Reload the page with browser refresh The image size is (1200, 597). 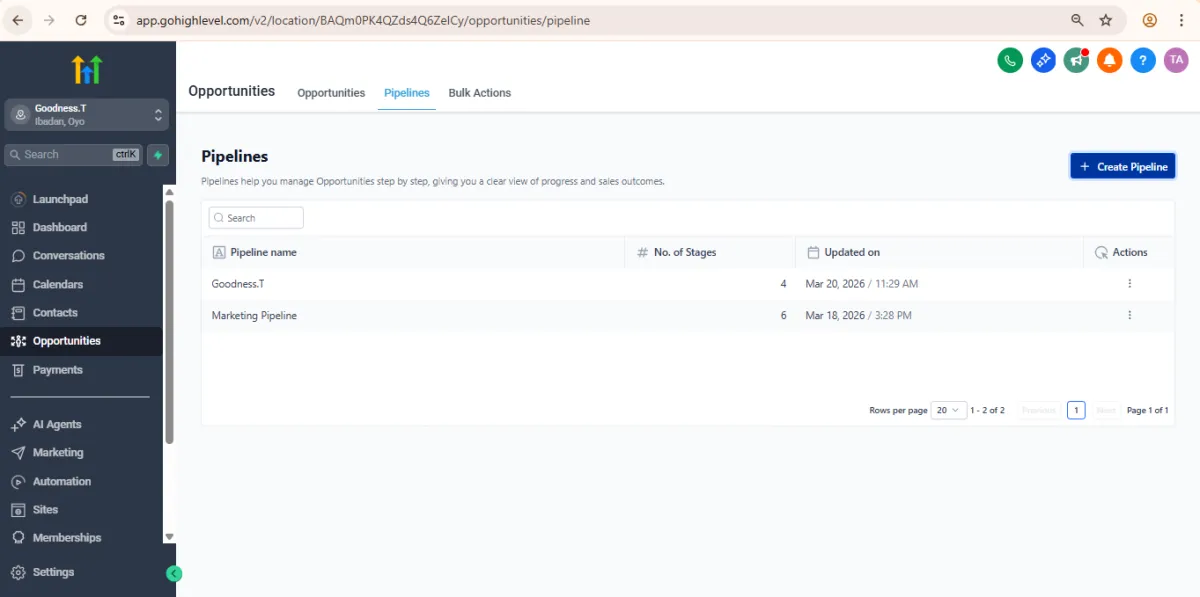[81, 20]
